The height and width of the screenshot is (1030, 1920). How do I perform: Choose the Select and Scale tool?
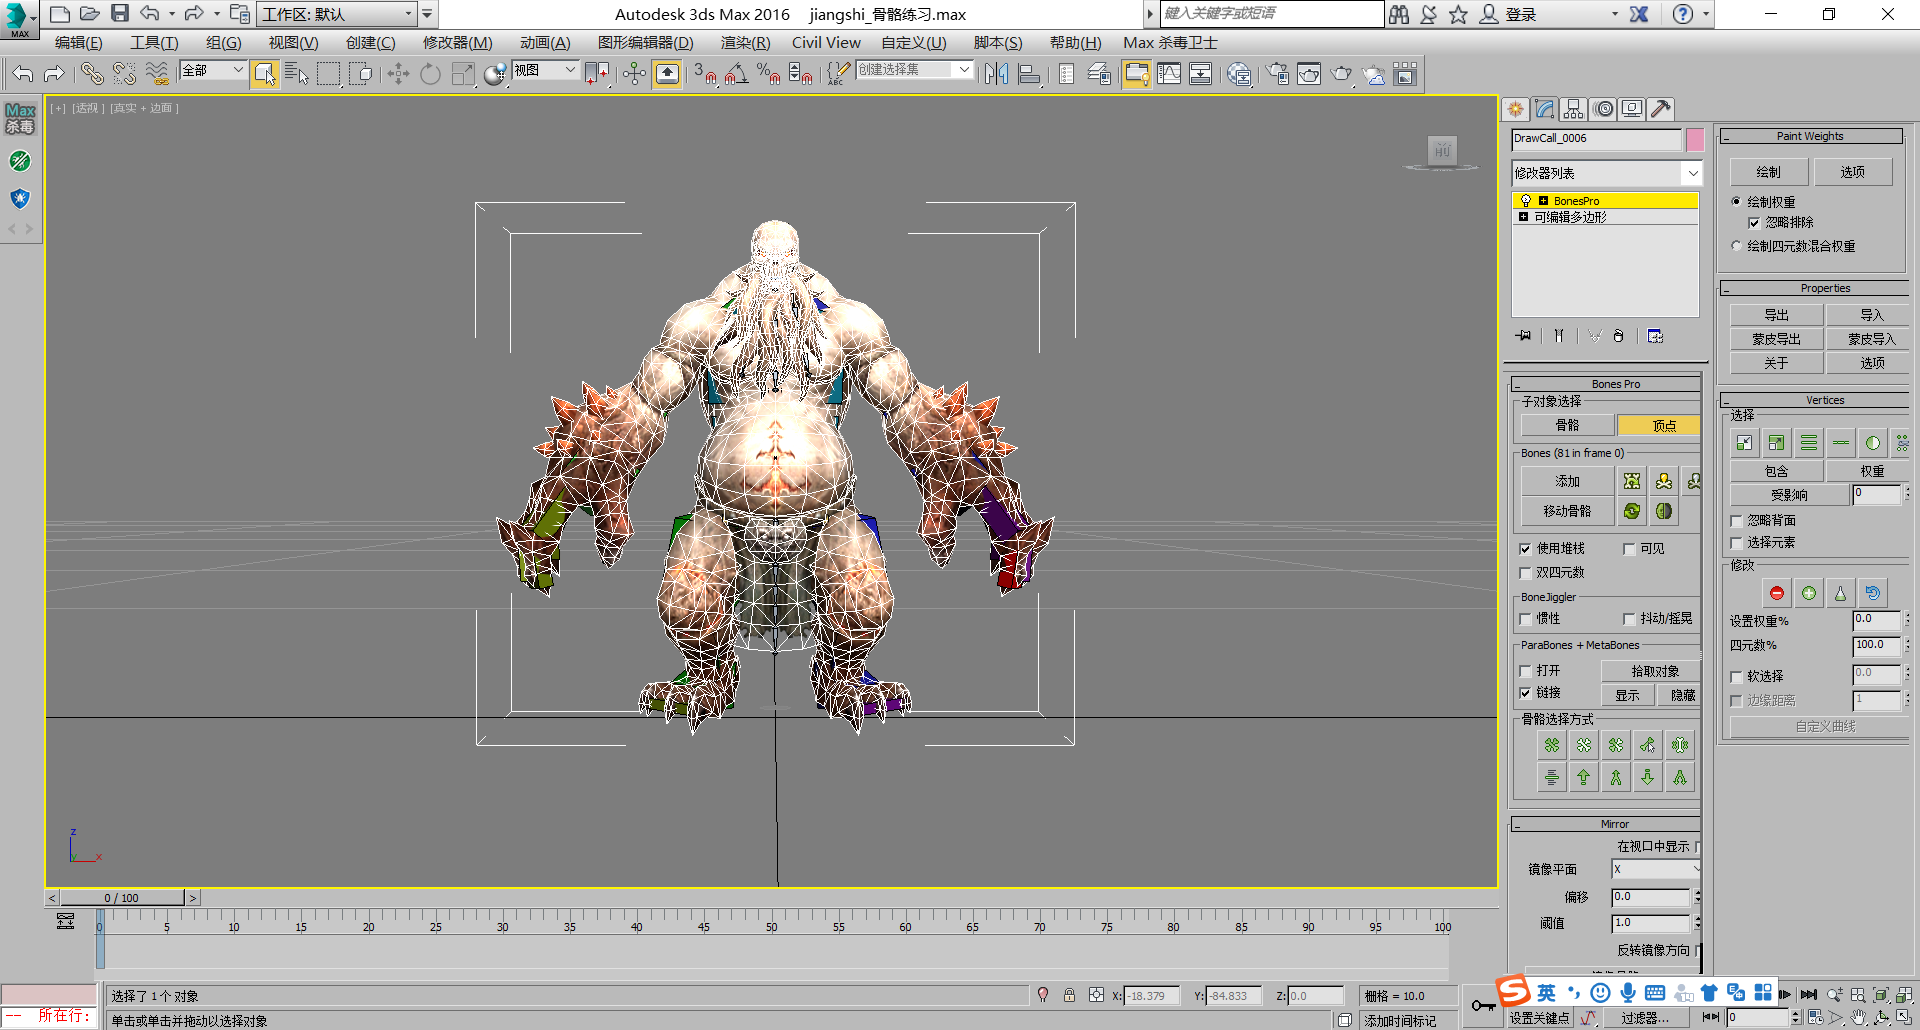click(x=462, y=73)
